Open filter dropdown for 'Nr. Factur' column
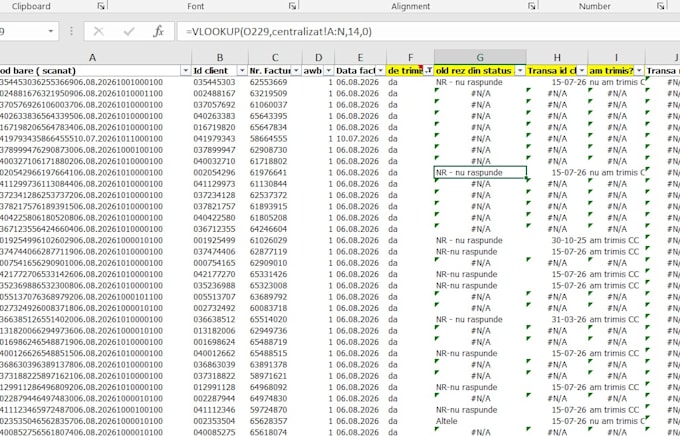 (296, 71)
